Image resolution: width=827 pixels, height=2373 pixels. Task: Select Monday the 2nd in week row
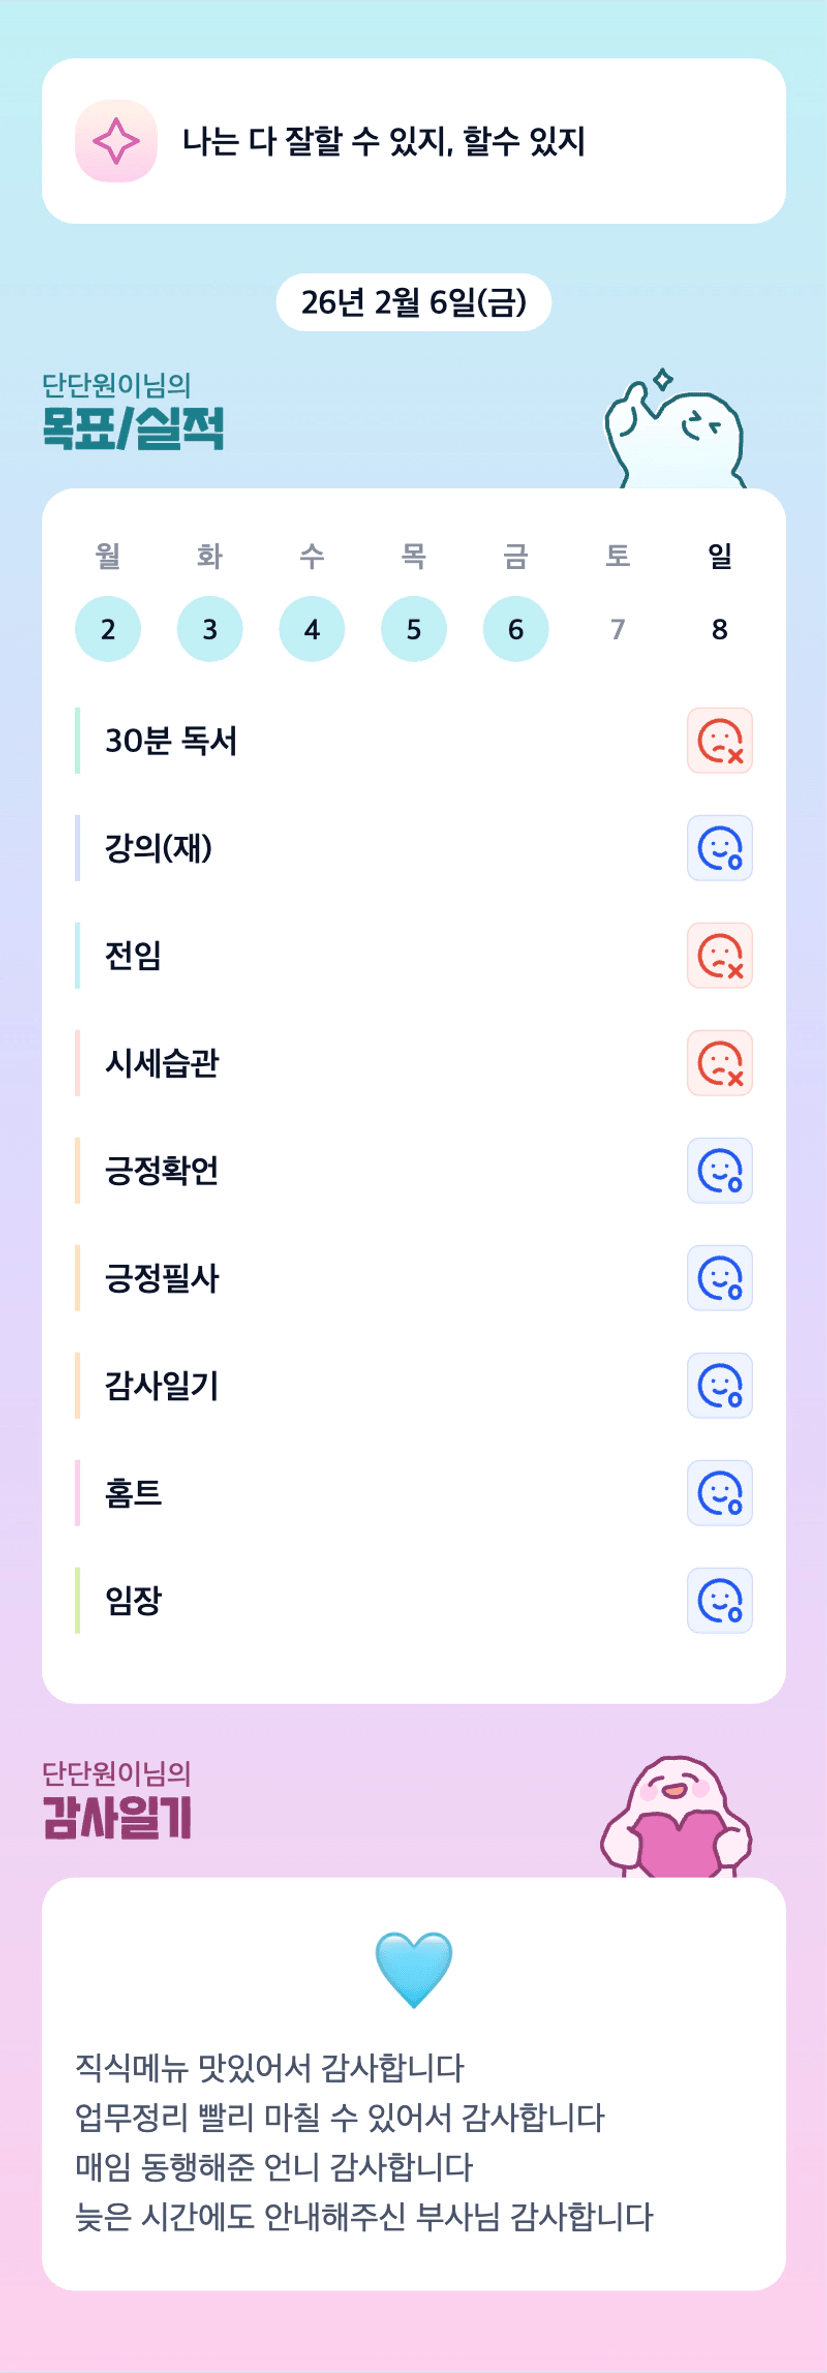[108, 629]
